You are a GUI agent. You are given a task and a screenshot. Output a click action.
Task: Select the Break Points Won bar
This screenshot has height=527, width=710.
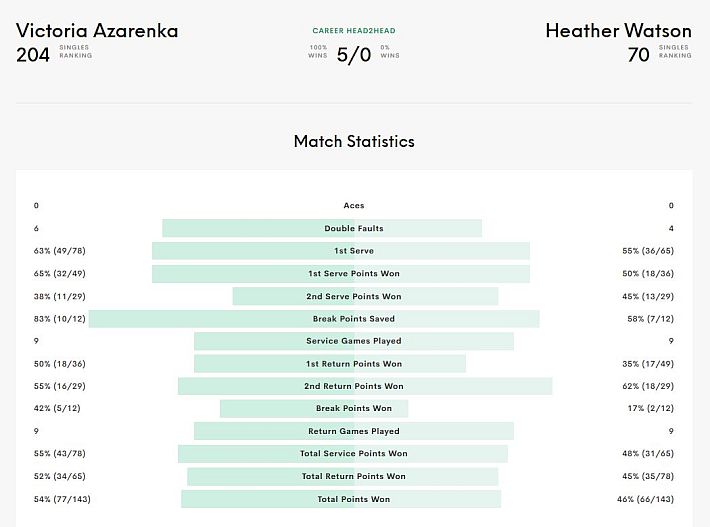click(314, 408)
